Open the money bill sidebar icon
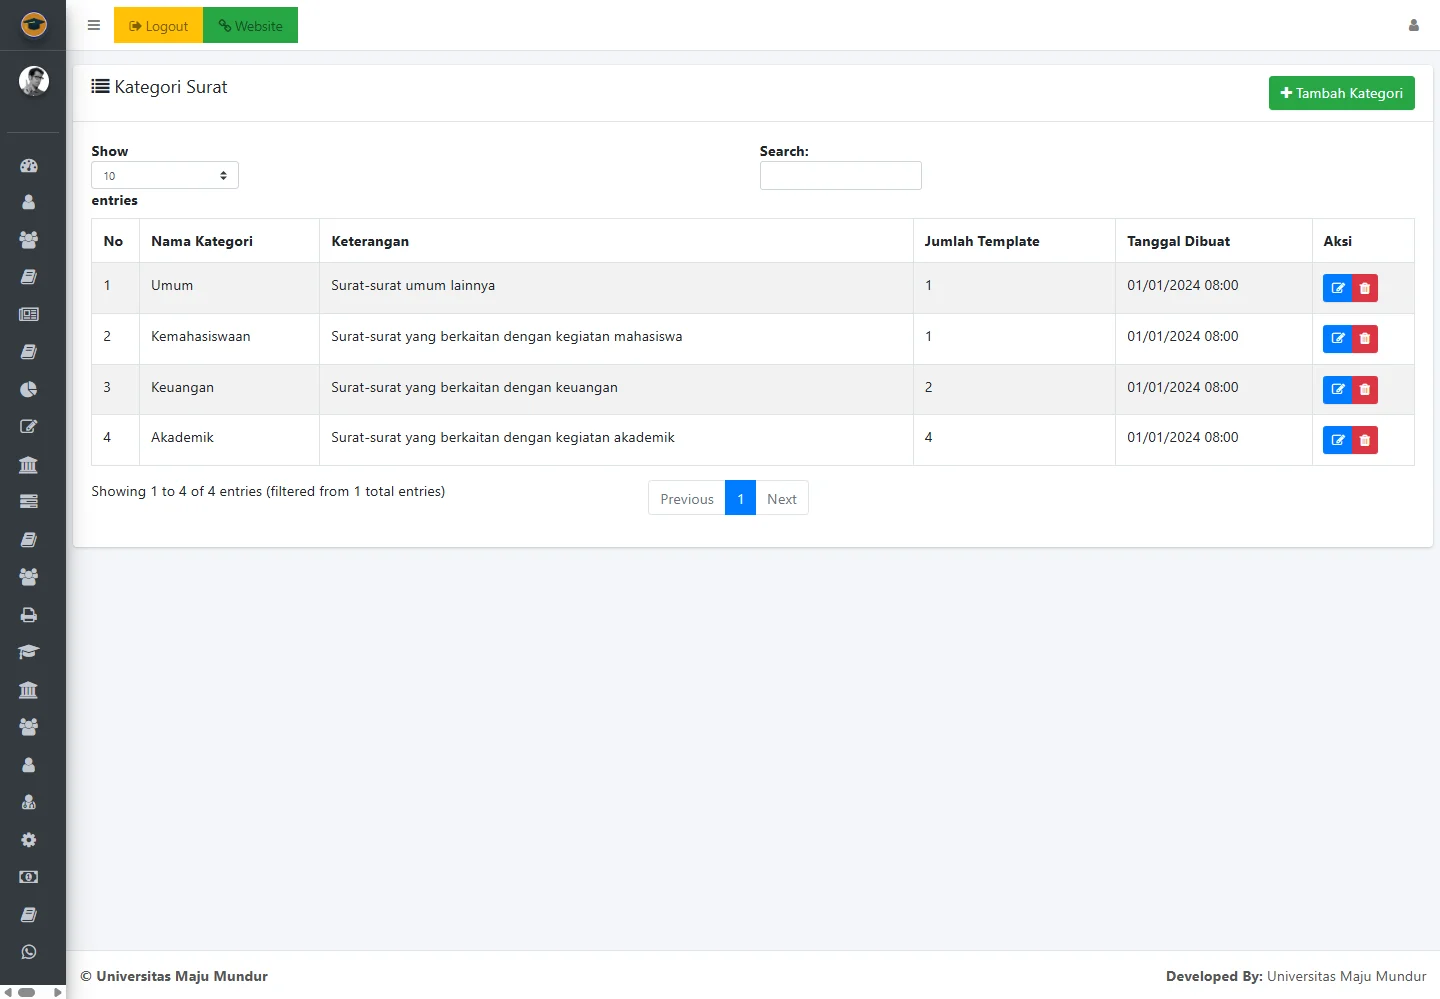Image resolution: width=1440 pixels, height=999 pixels. (29, 877)
